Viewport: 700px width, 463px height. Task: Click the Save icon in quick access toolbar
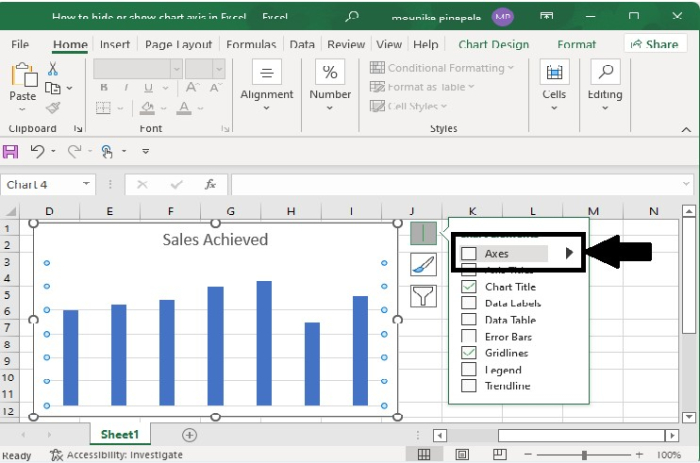[11, 151]
